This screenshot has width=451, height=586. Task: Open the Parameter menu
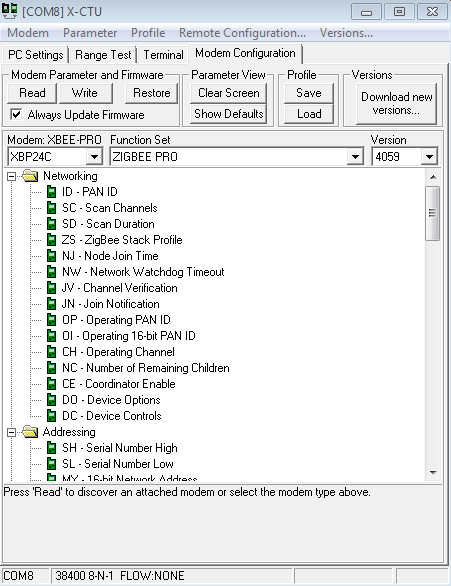pos(90,33)
